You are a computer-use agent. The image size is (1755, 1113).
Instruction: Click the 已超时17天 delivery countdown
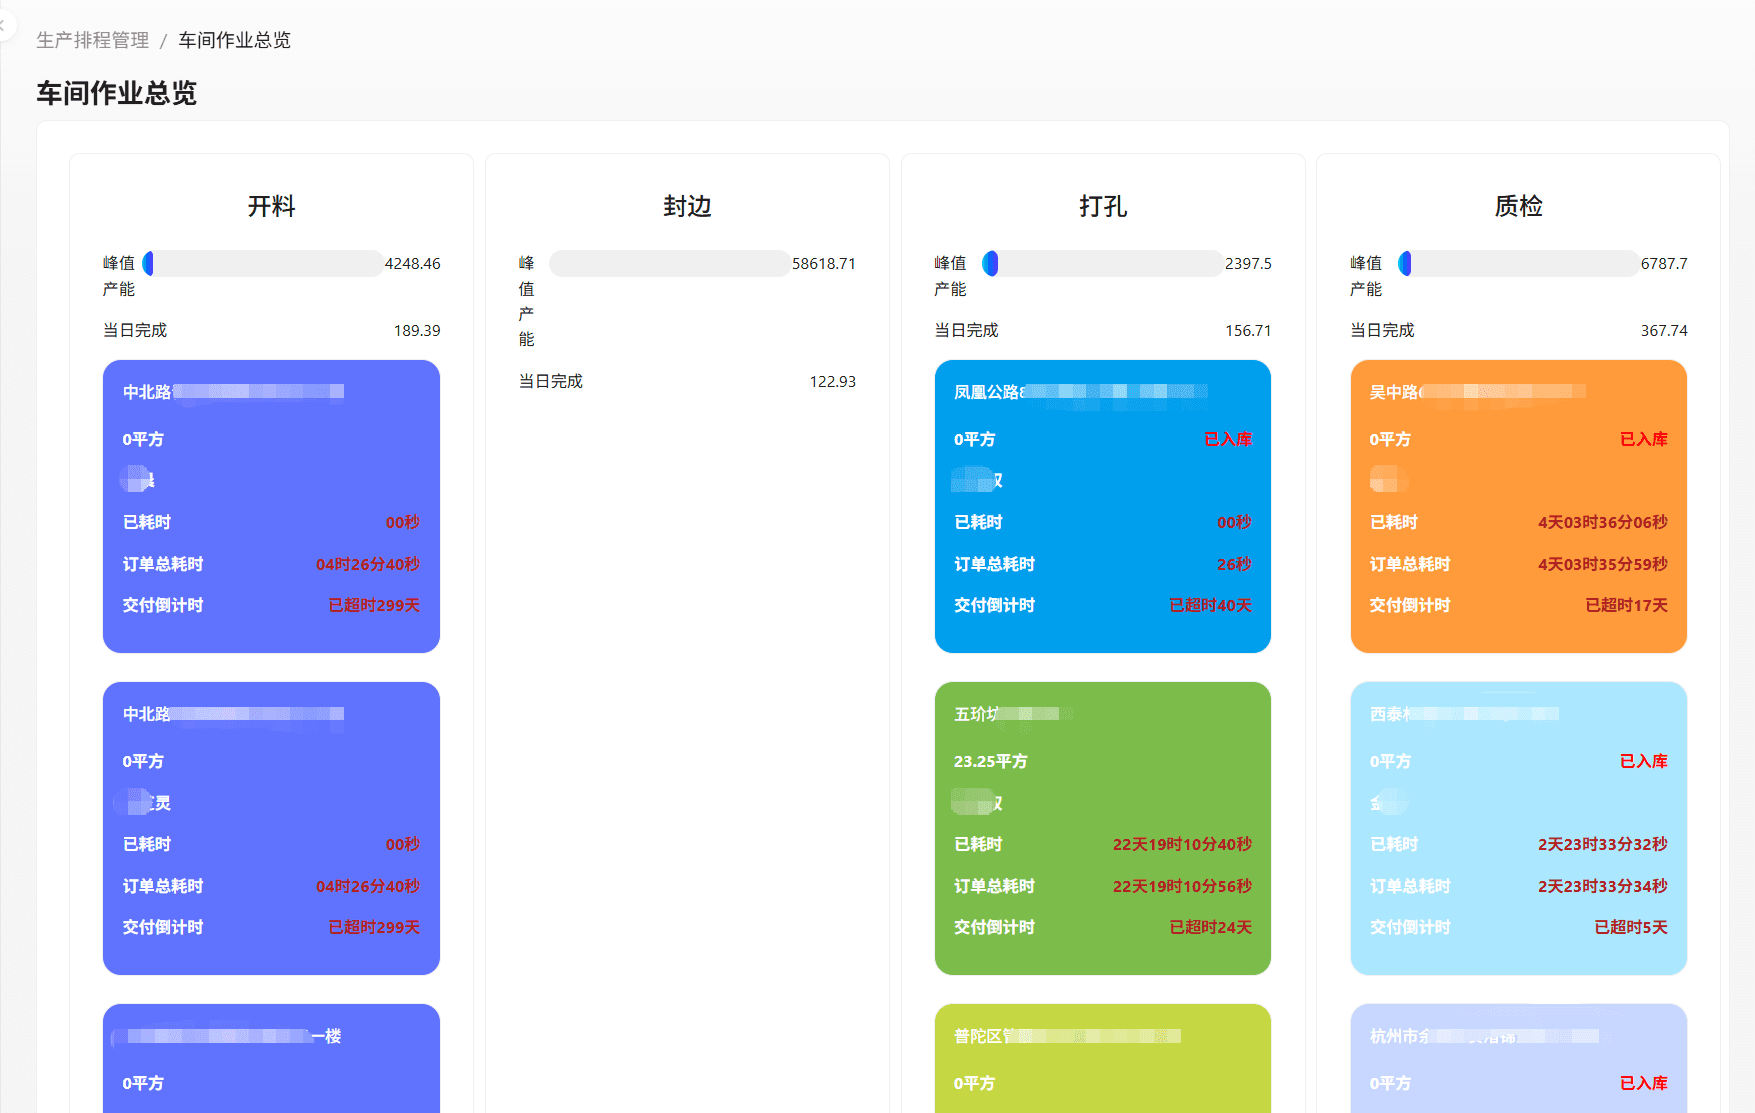coord(1627,606)
